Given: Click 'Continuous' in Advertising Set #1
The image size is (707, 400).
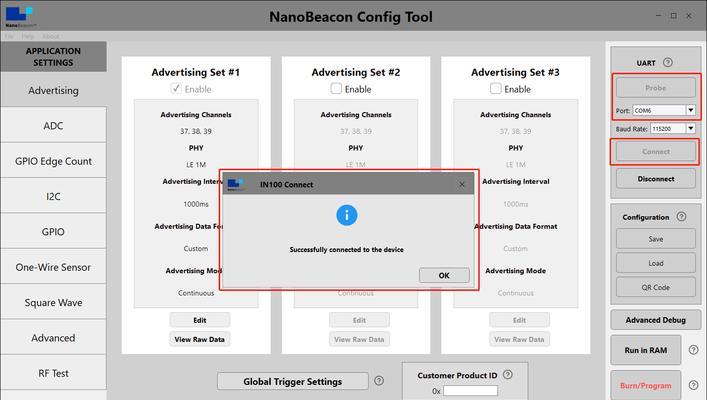Looking at the screenshot, I should coord(196,293).
